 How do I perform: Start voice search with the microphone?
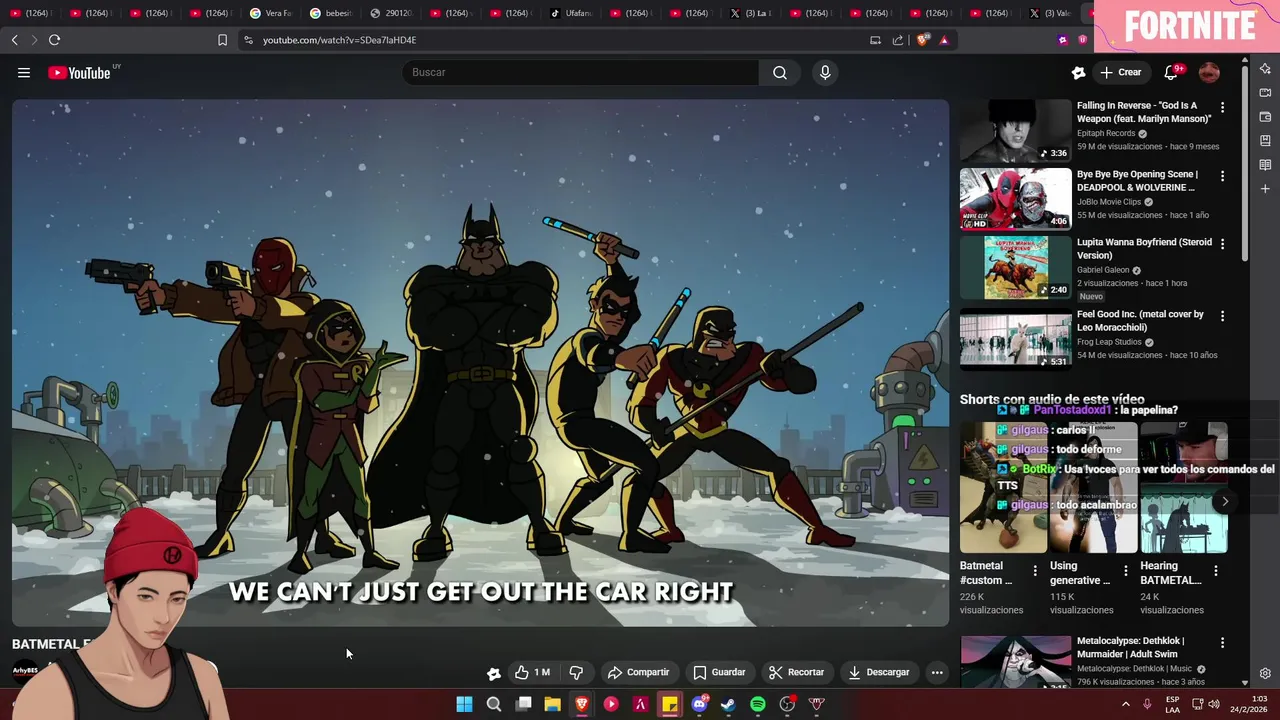point(825,72)
